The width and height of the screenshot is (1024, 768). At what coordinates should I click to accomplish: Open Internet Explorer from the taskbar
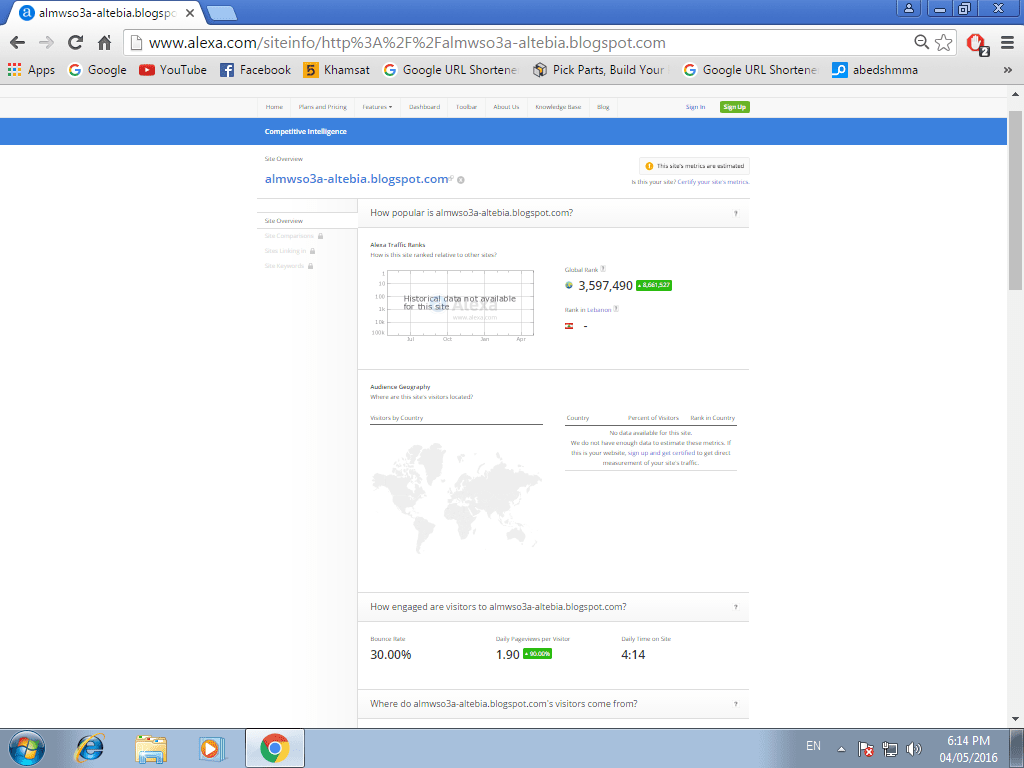point(91,747)
